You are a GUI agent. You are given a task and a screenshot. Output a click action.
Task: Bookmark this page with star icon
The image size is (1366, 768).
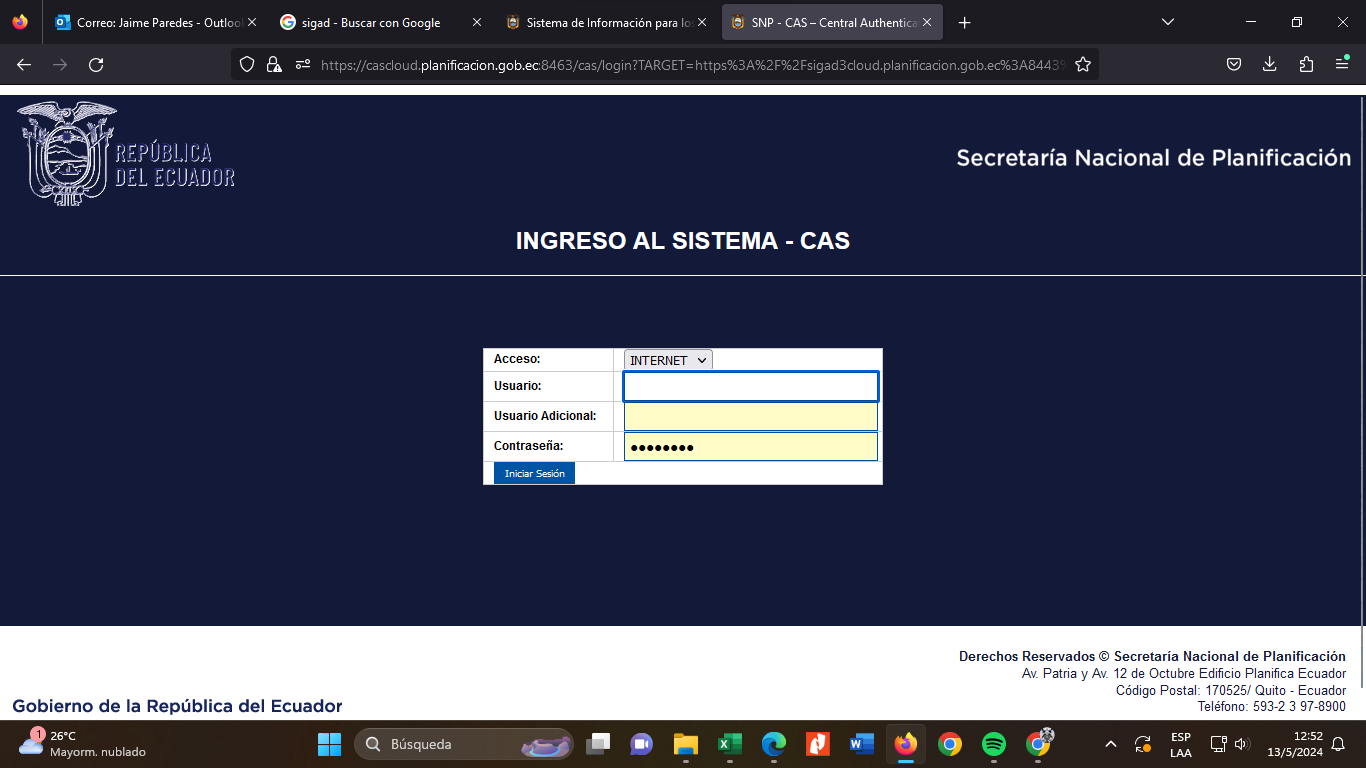[1082, 65]
